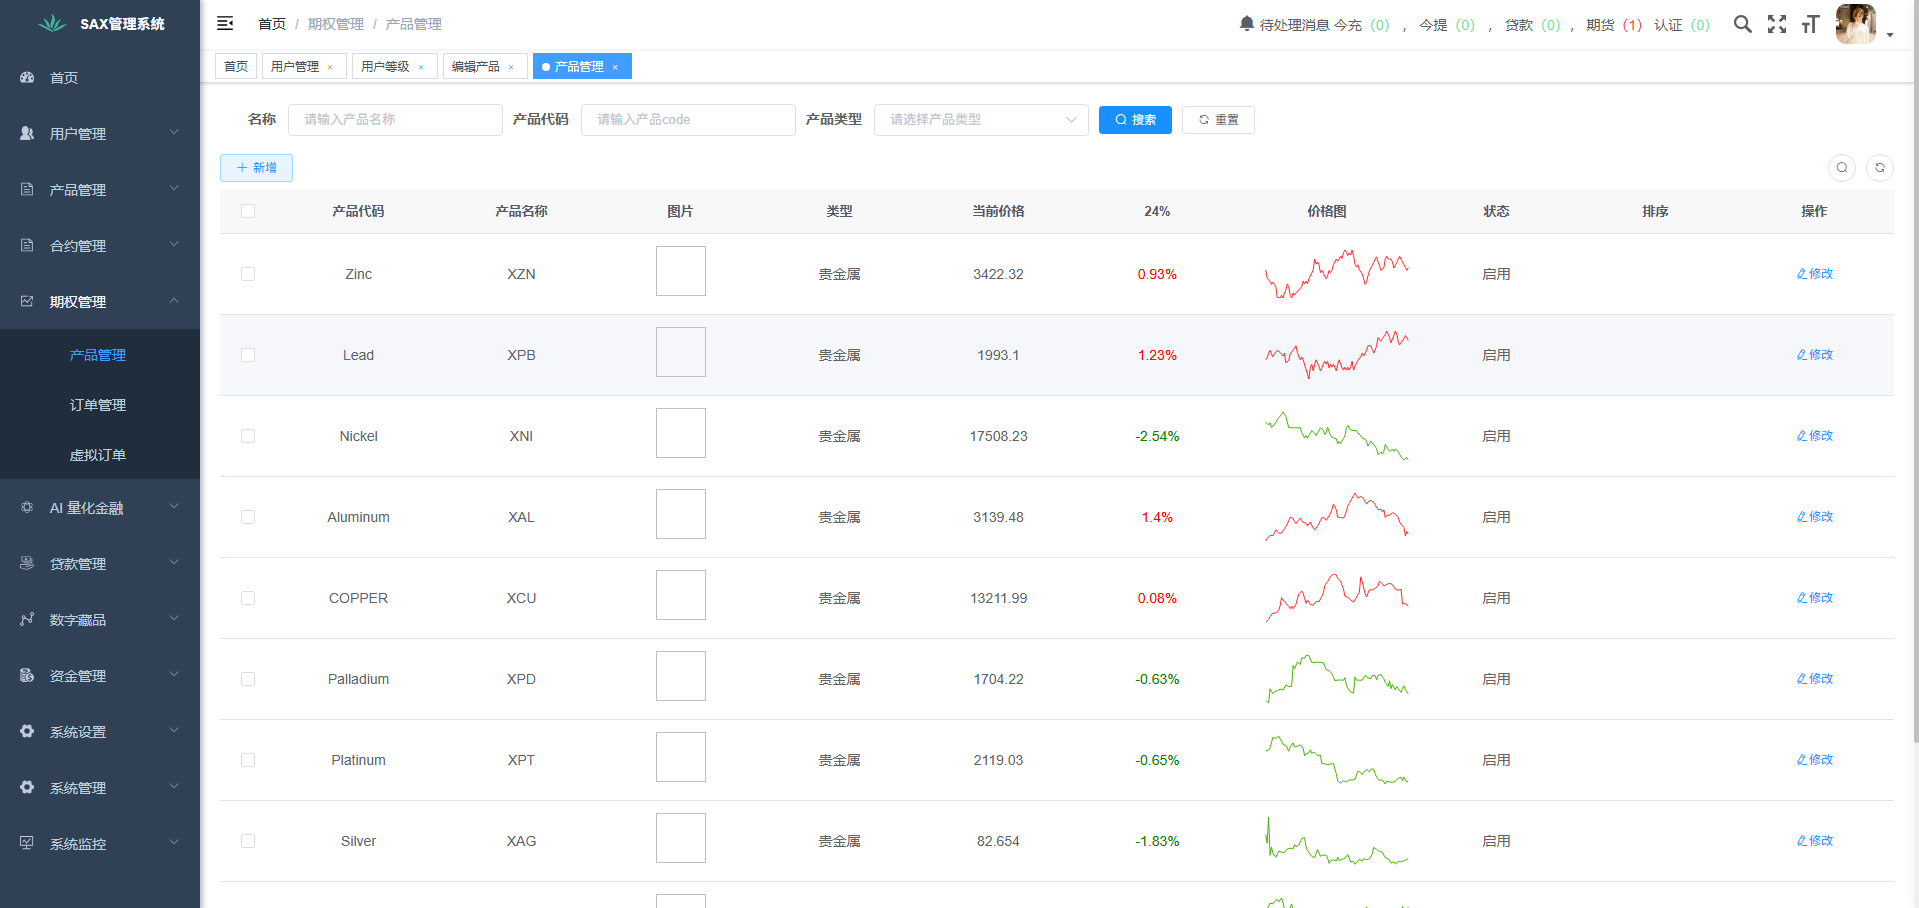1919x908 pixels.
Task: Toggle the round search visibility icon
Action: pyautogui.click(x=1841, y=168)
